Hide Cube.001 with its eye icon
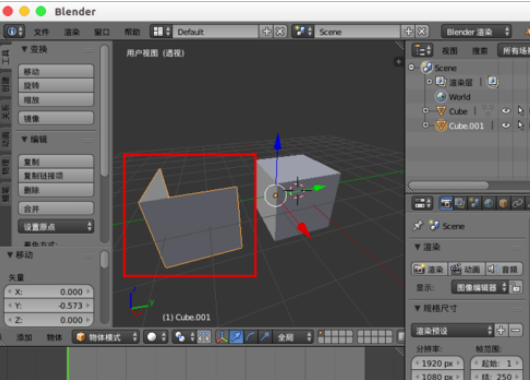 506,125
